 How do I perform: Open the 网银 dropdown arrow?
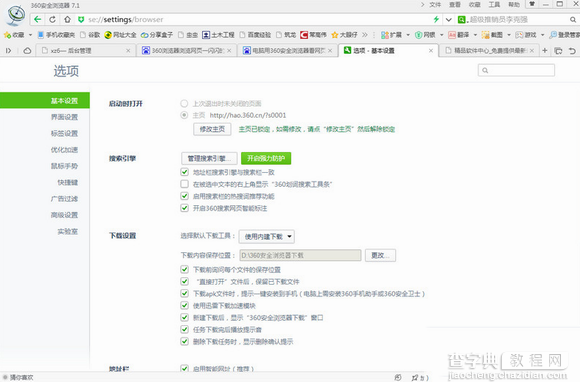pyautogui.click(x=441, y=35)
